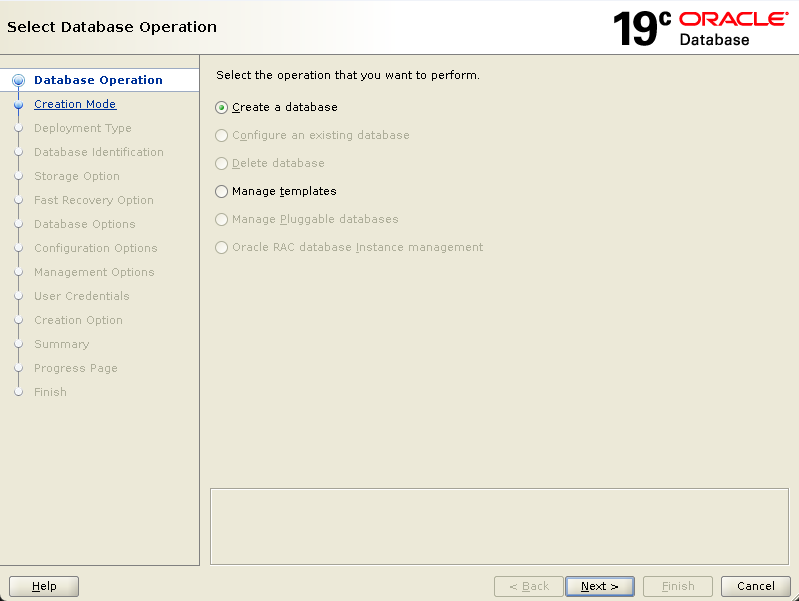Click the Fast Recovery Option step
The height and width of the screenshot is (601, 799).
(x=94, y=200)
